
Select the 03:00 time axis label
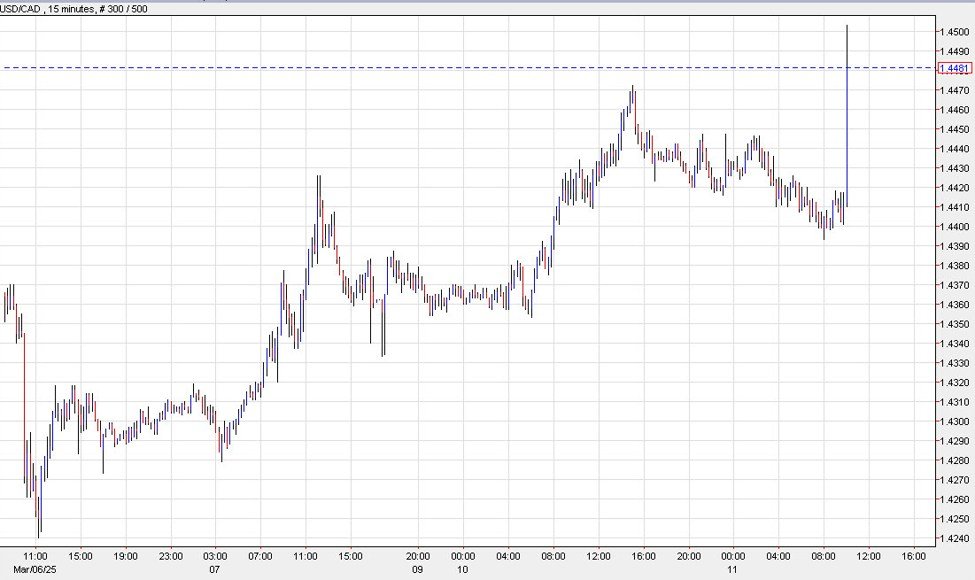pyautogui.click(x=216, y=555)
